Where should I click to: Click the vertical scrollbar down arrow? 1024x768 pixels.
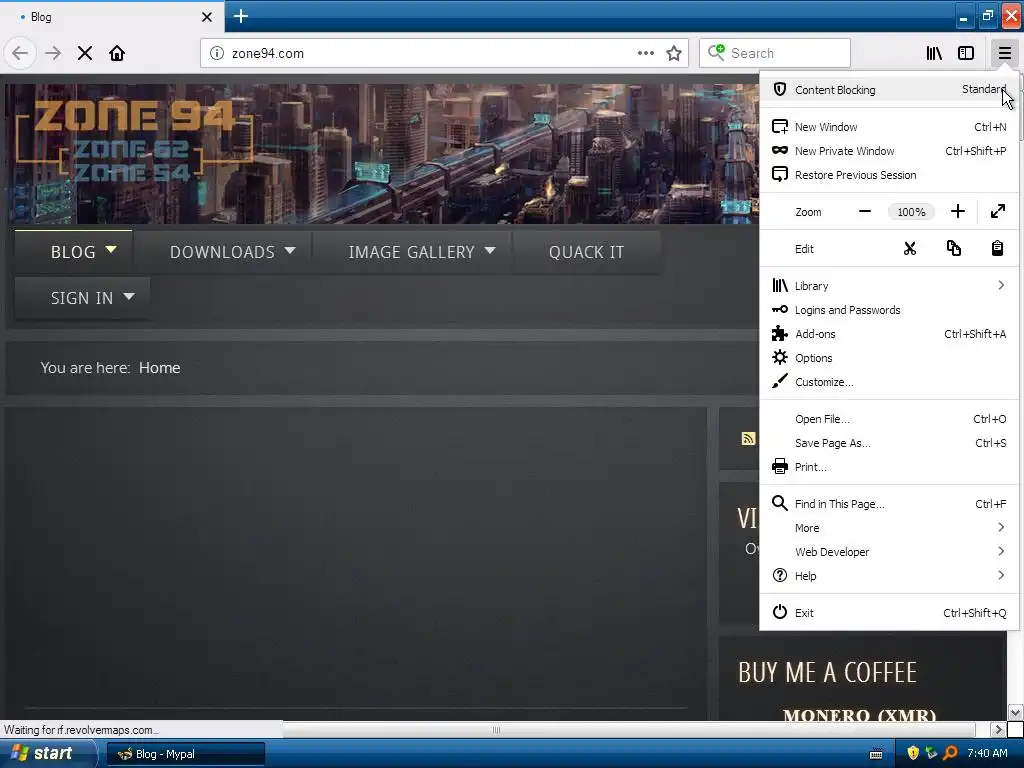click(1015, 712)
